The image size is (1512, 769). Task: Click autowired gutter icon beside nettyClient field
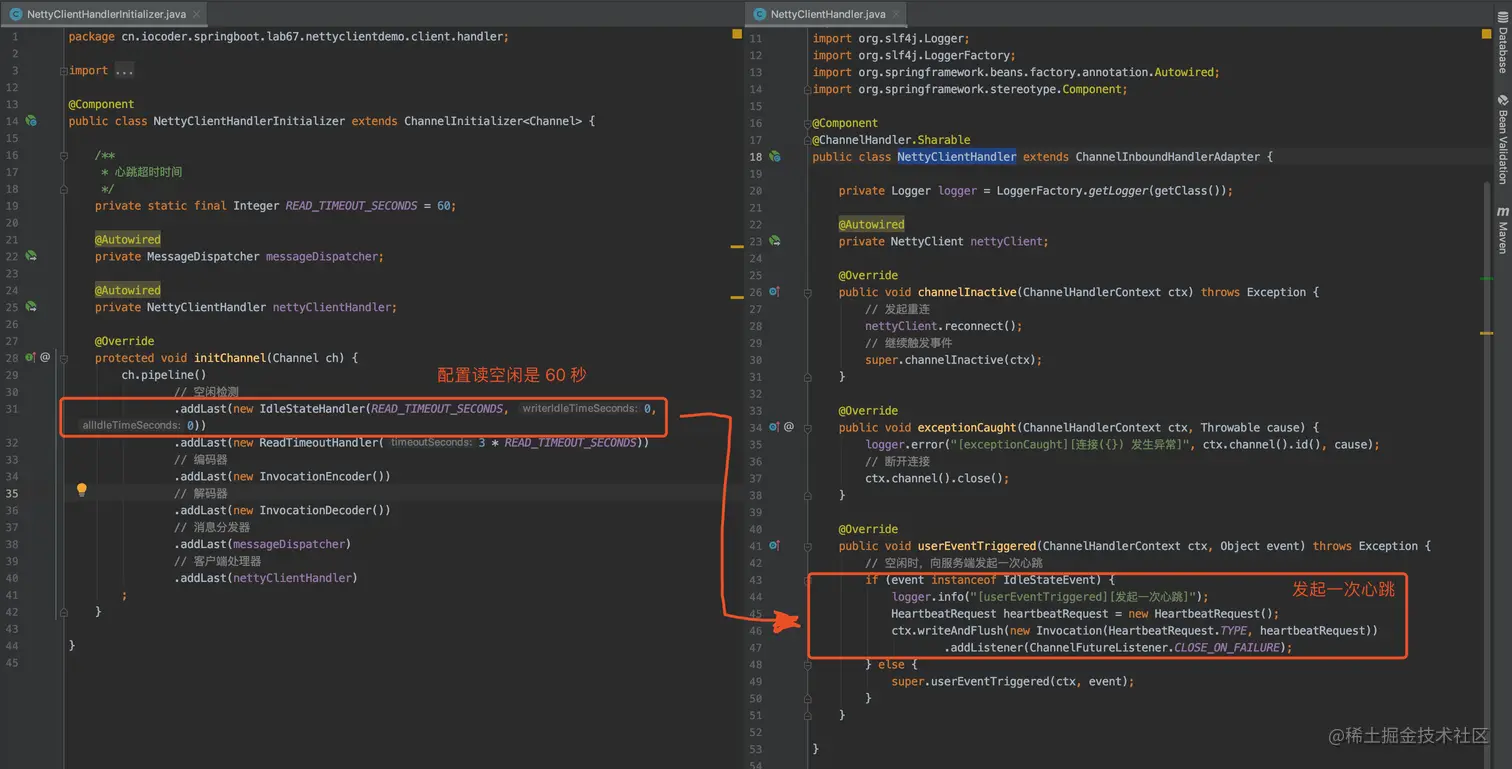[774, 241]
